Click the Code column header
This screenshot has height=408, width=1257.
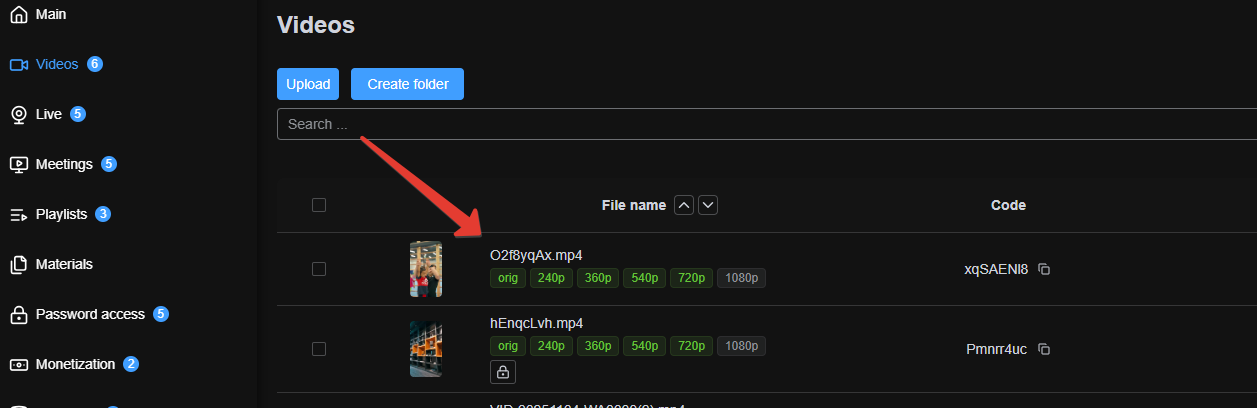tap(1008, 205)
